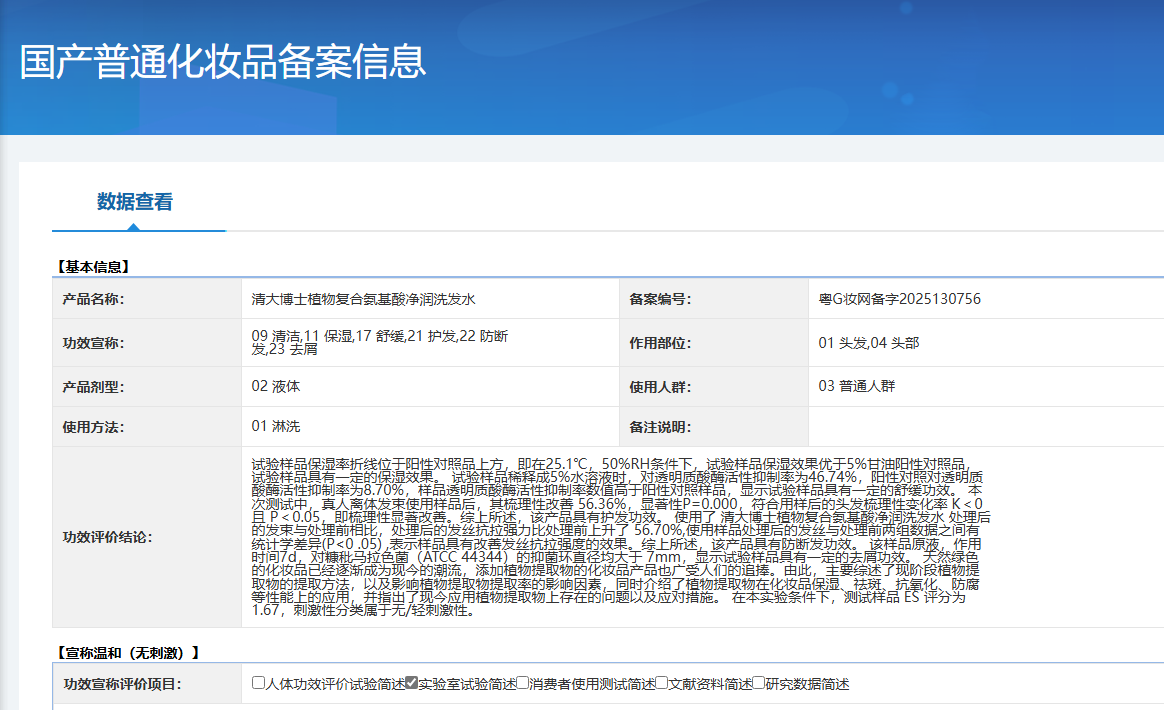Viewport: 1164px width, 710px height.
Task: Switch to the 数据查看 tab
Action: [x=135, y=202]
